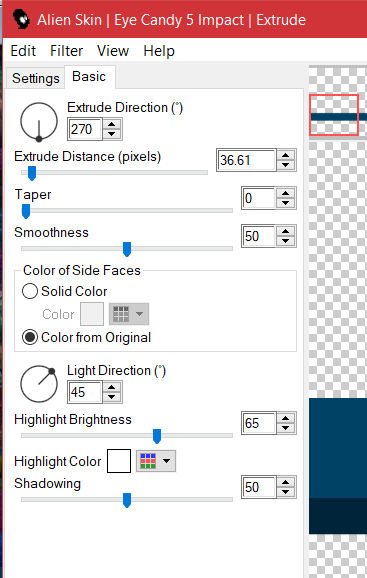Image resolution: width=367 pixels, height=578 pixels.
Task: Switch to the Settings tab
Action: click(35, 78)
